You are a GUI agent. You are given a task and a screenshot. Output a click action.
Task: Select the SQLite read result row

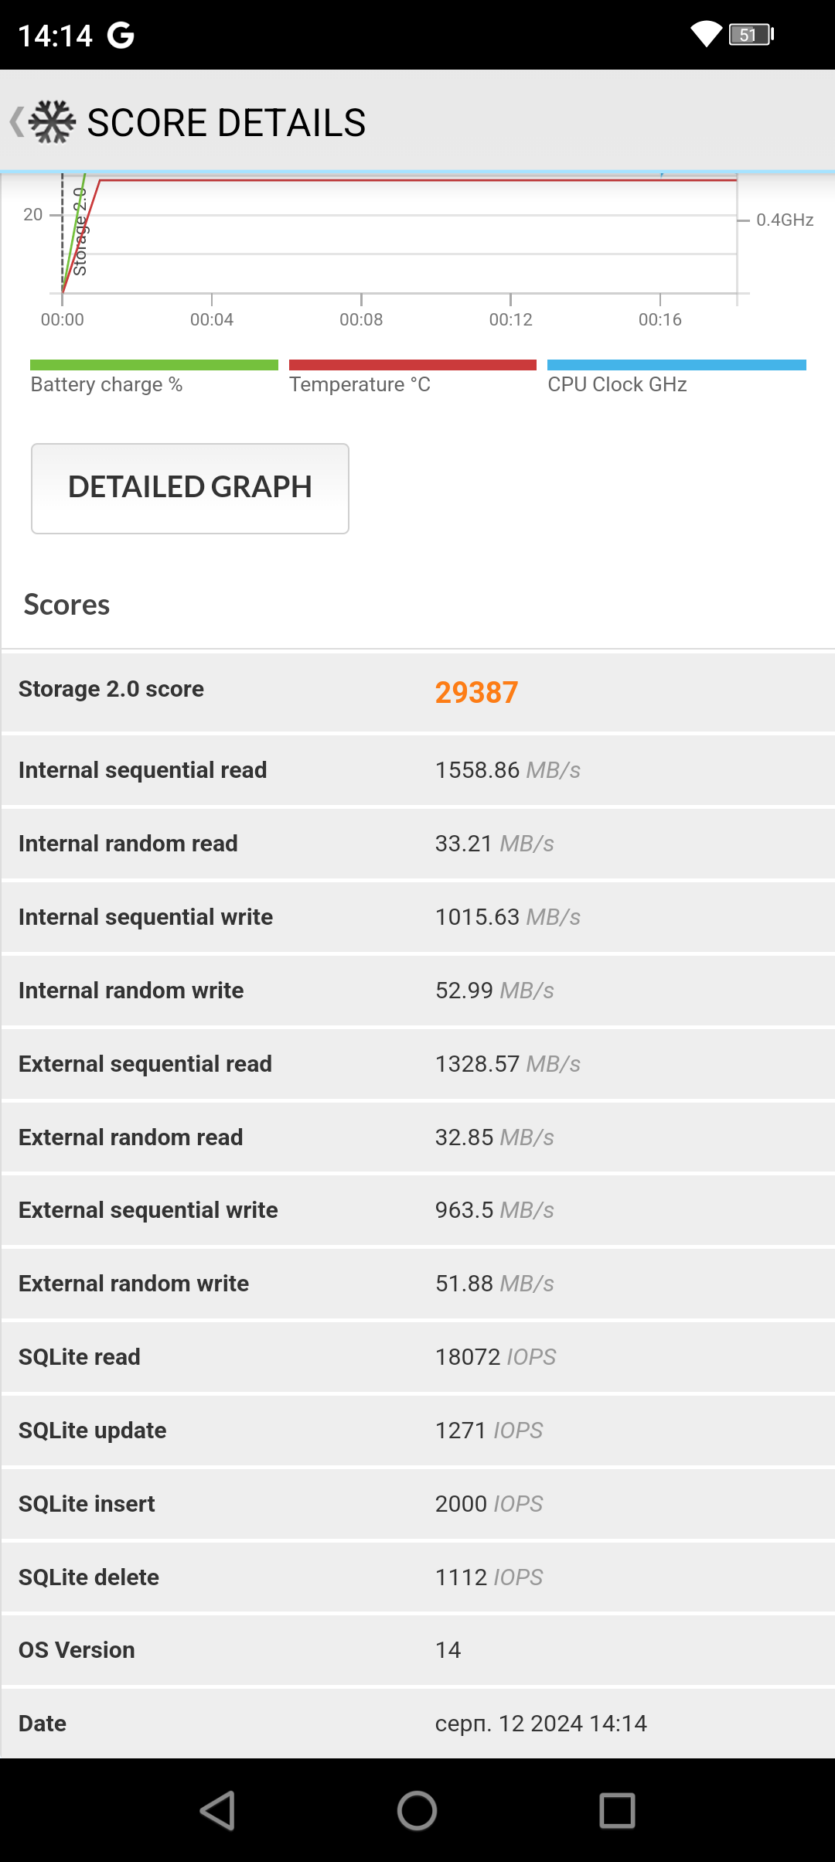(x=418, y=1357)
